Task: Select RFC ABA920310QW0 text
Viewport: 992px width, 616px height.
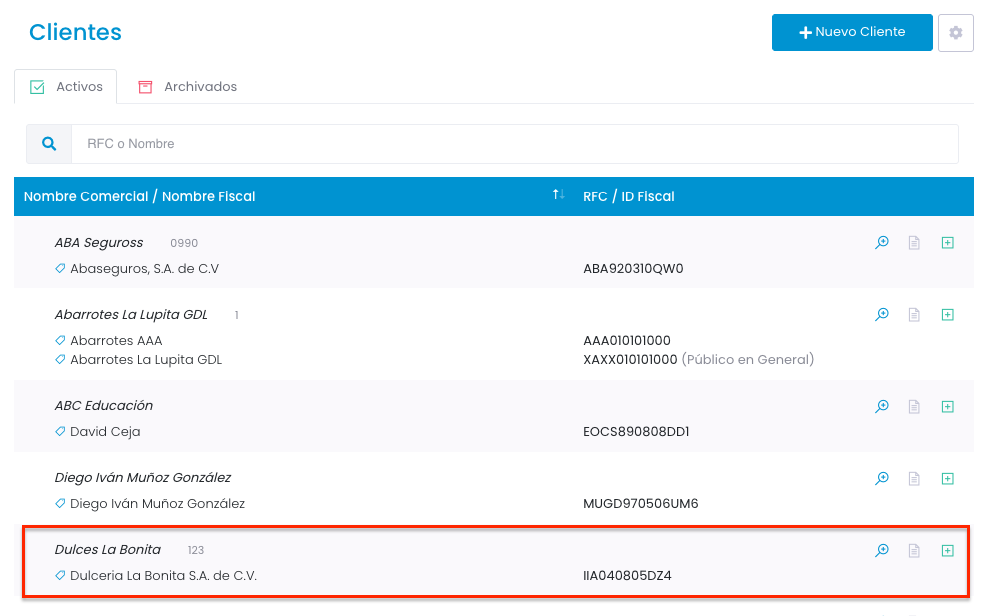Action: (x=633, y=268)
